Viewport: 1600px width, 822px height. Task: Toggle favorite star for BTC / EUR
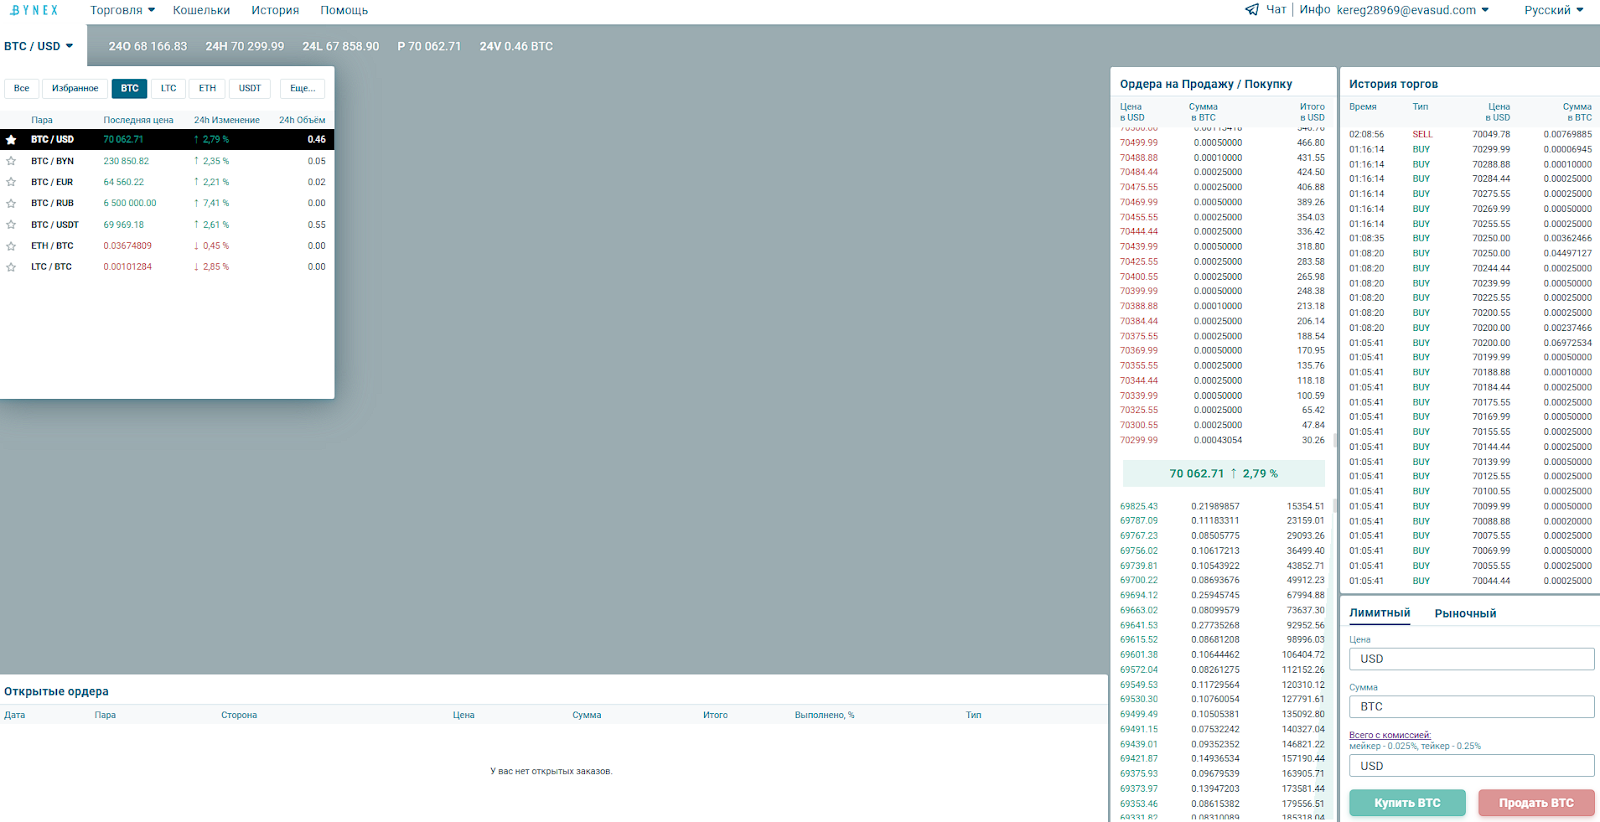coord(11,182)
